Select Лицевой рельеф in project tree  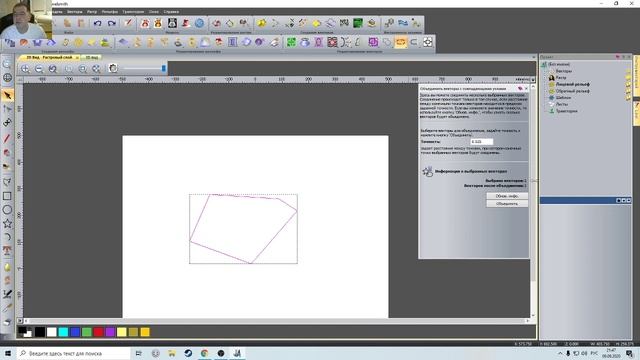pyautogui.click(x=573, y=84)
